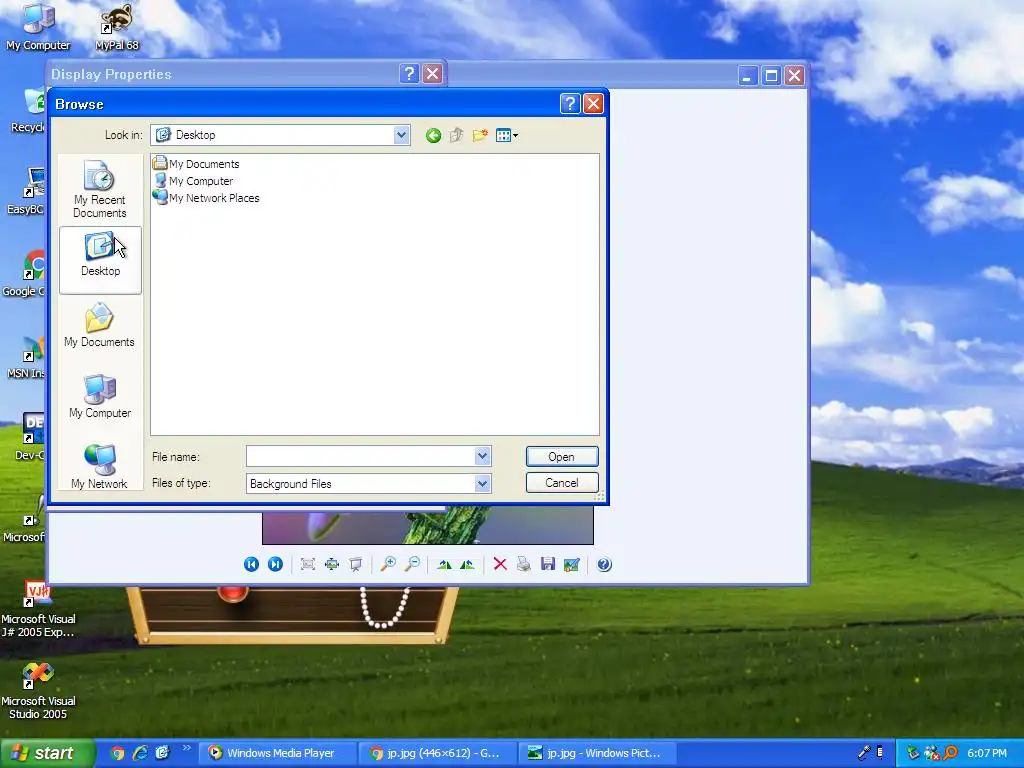Launch Chrome from Quick Launch bar

coord(117,753)
